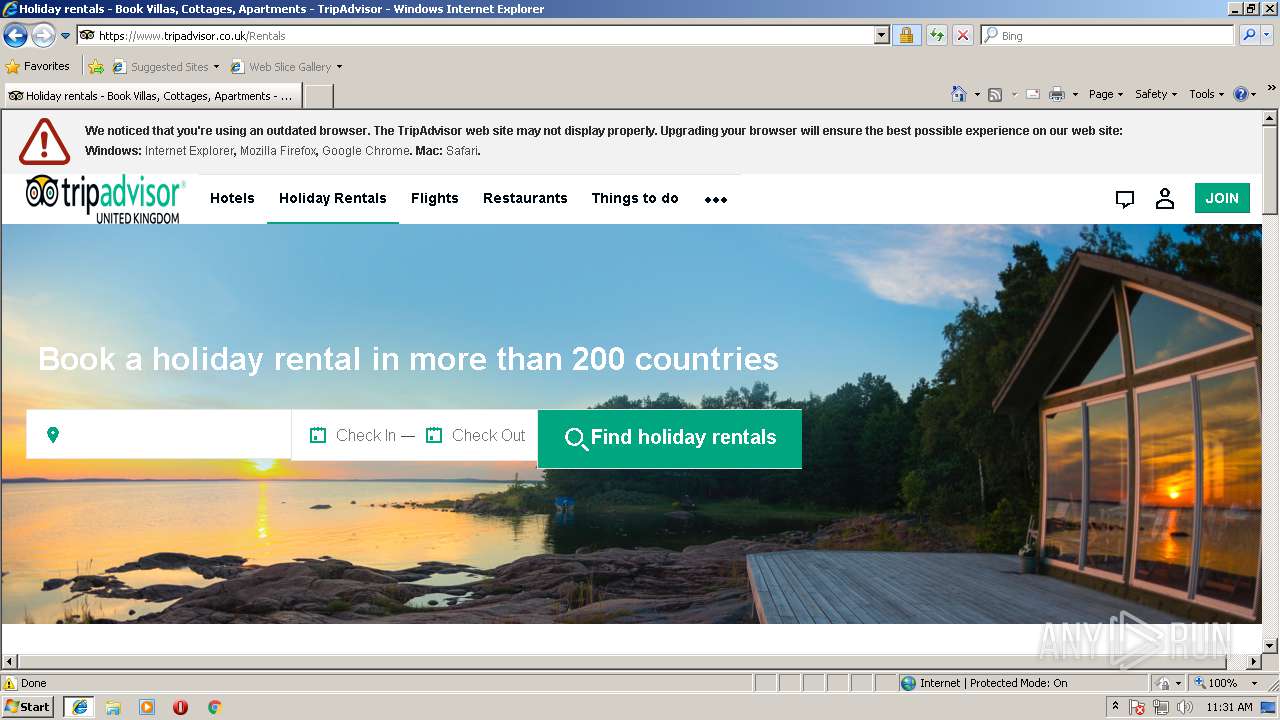
Task: Open a new blank browser tab
Action: click(318, 96)
